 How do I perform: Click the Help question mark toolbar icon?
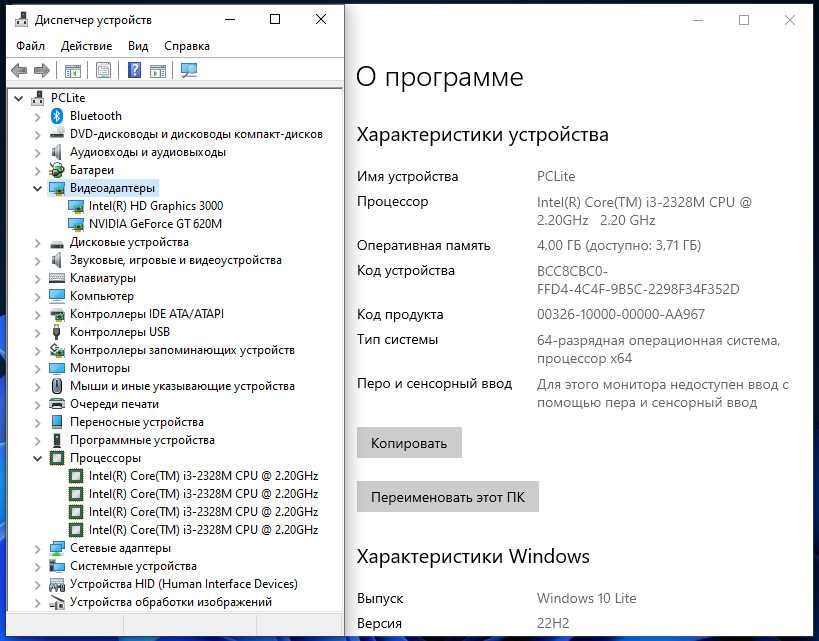click(134, 70)
